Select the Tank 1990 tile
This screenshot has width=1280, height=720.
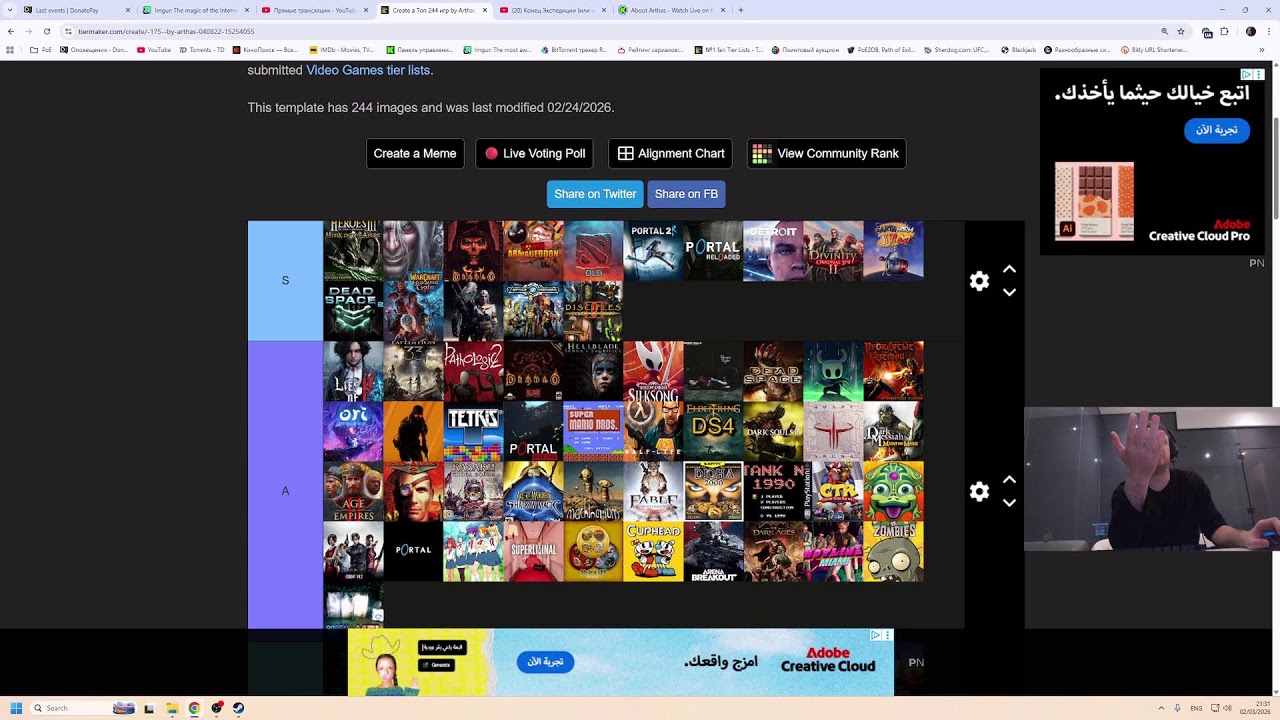(773, 491)
